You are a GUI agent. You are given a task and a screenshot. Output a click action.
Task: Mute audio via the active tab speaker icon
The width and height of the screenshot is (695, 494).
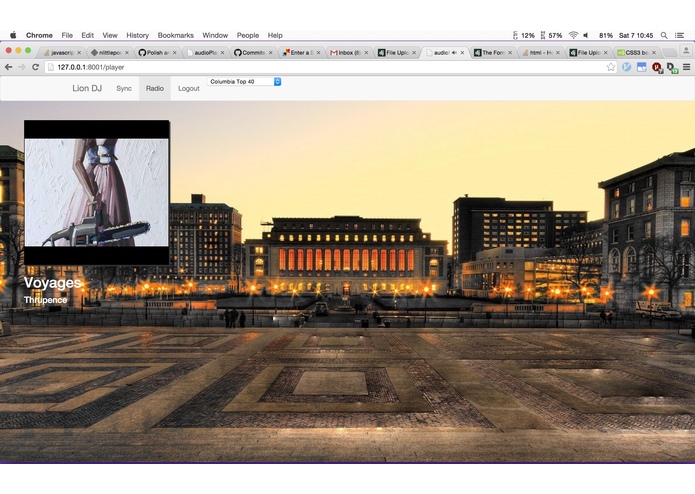[454, 52]
